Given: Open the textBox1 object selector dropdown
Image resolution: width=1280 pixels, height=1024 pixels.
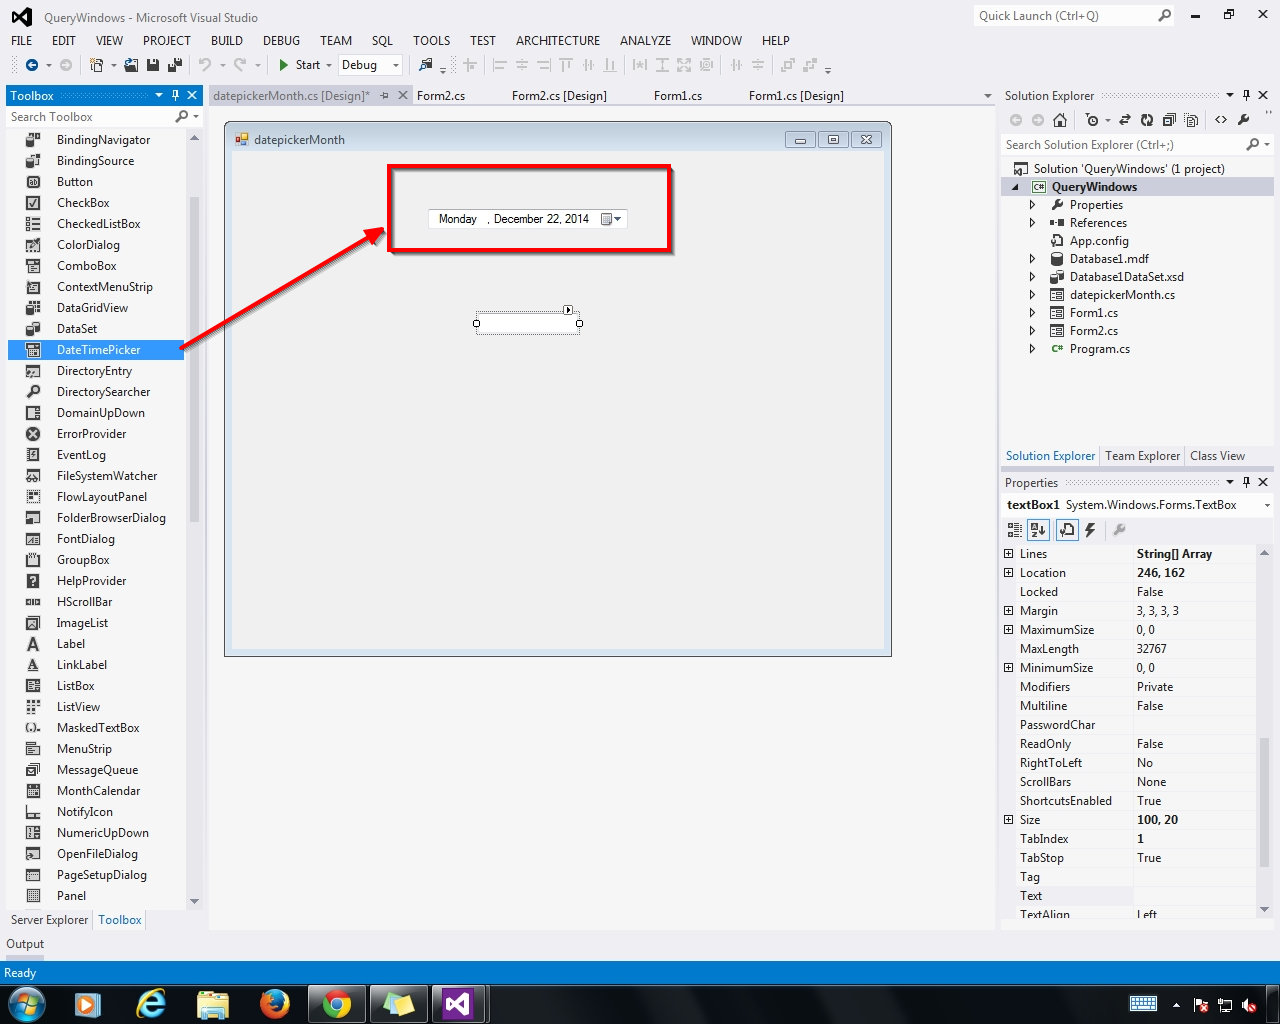Looking at the screenshot, I should (x=1267, y=505).
